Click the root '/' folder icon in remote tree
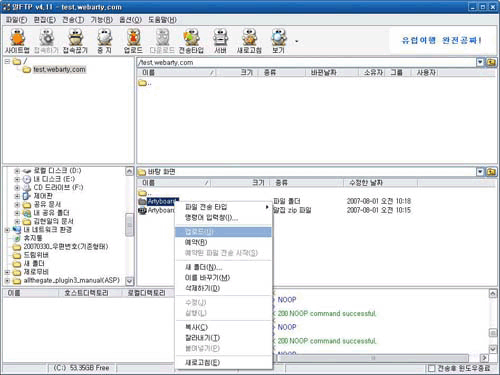The height and width of the screenshot is (375, 500). (x=17, y=61)
